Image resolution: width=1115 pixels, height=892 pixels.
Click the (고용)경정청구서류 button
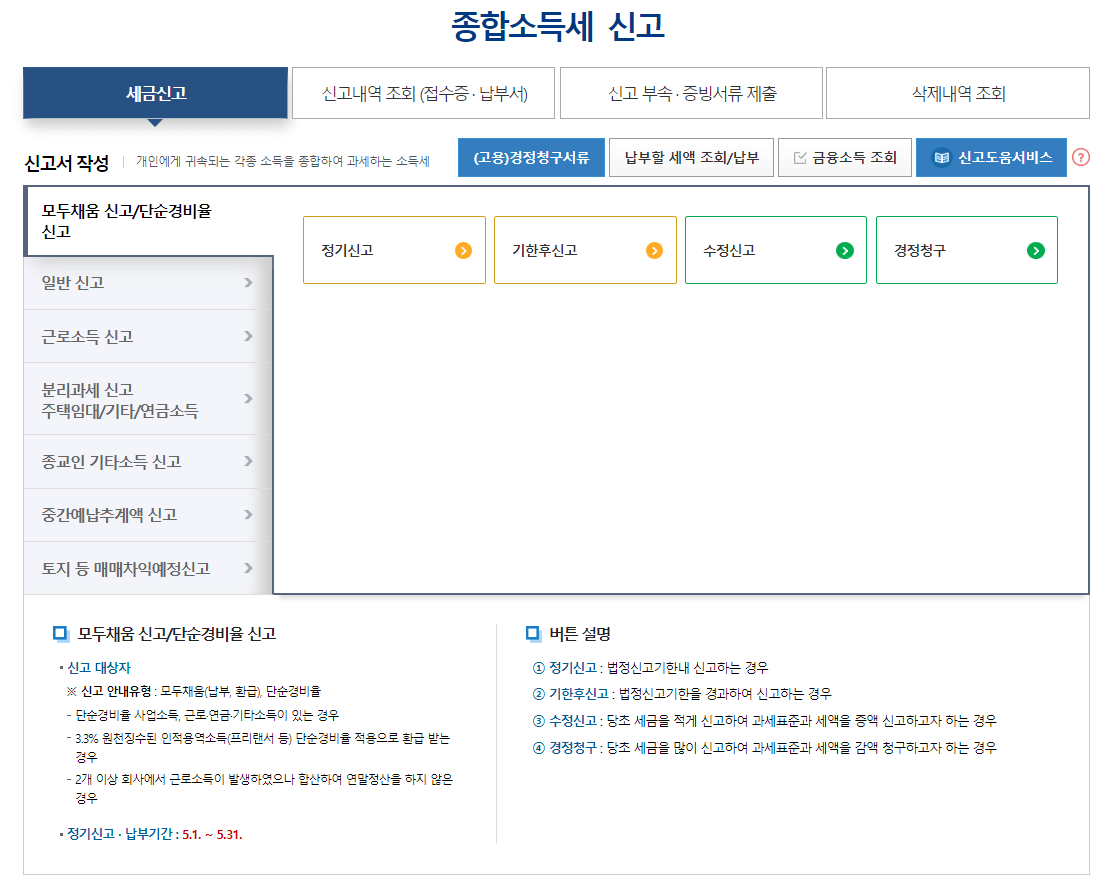tap(531, 157)
